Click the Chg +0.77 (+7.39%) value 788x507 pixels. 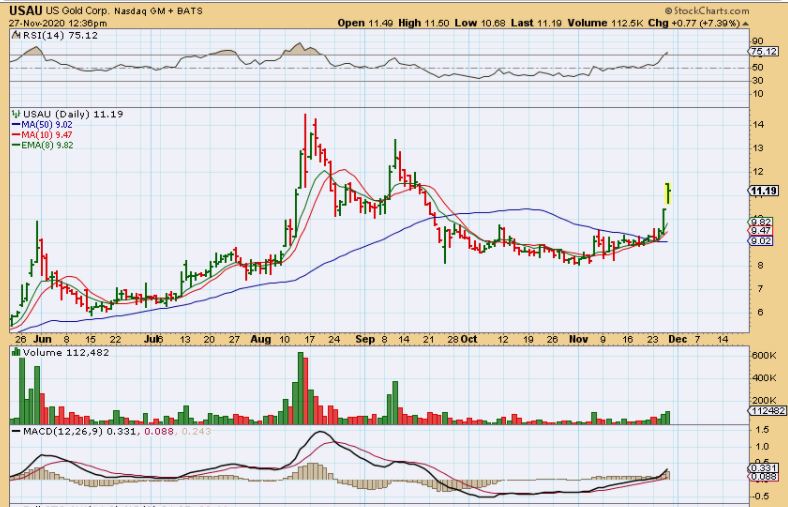[694, 23]
